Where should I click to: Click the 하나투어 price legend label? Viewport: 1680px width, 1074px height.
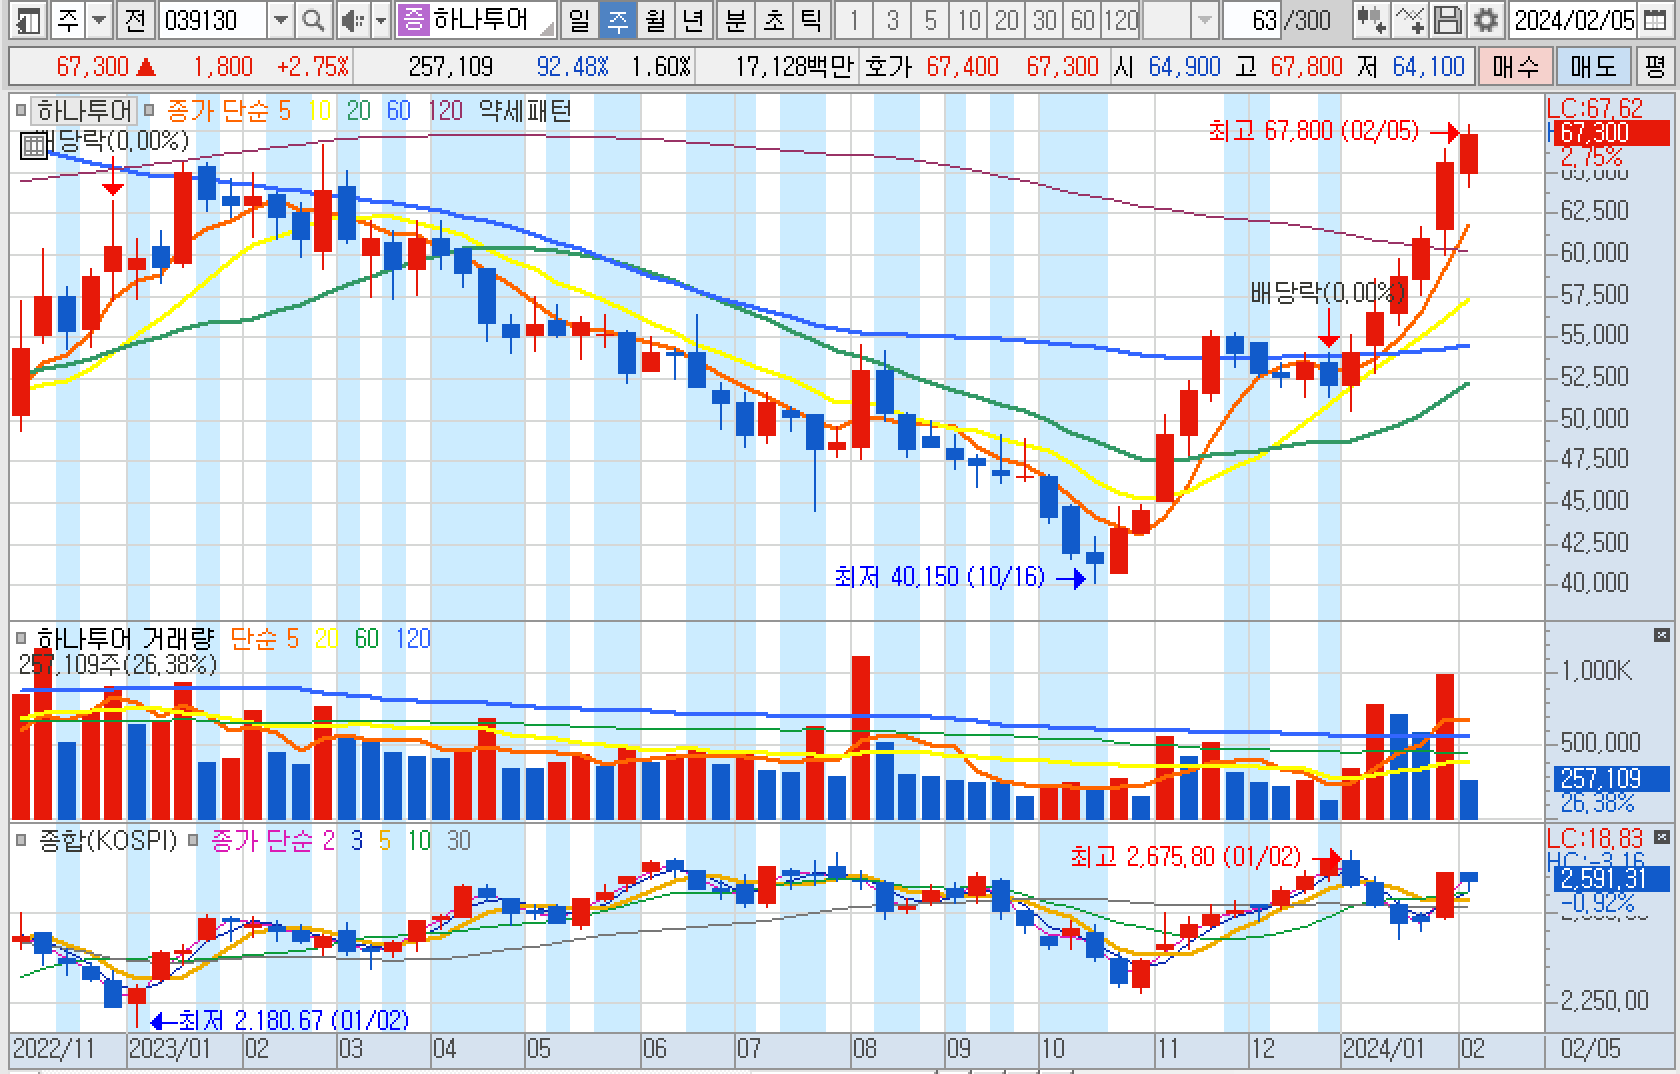click(84, 111)
